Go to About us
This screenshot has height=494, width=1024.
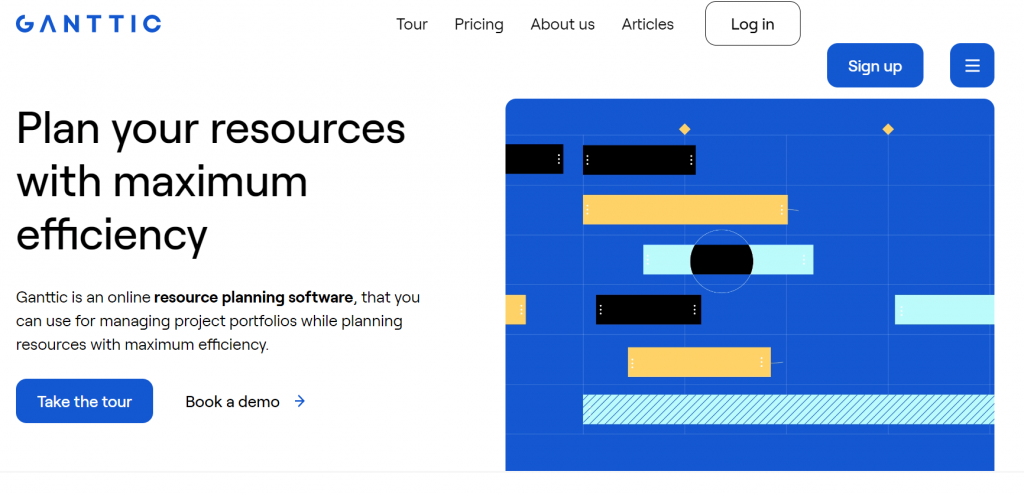(x=562, y=24)
